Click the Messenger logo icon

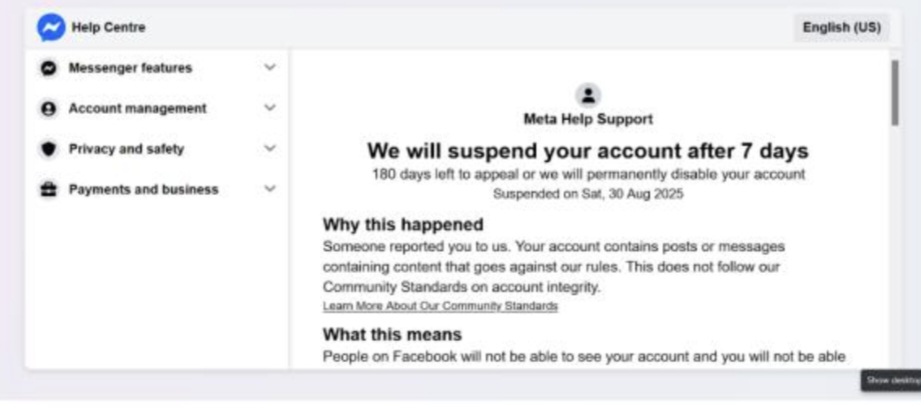[50, 27]
